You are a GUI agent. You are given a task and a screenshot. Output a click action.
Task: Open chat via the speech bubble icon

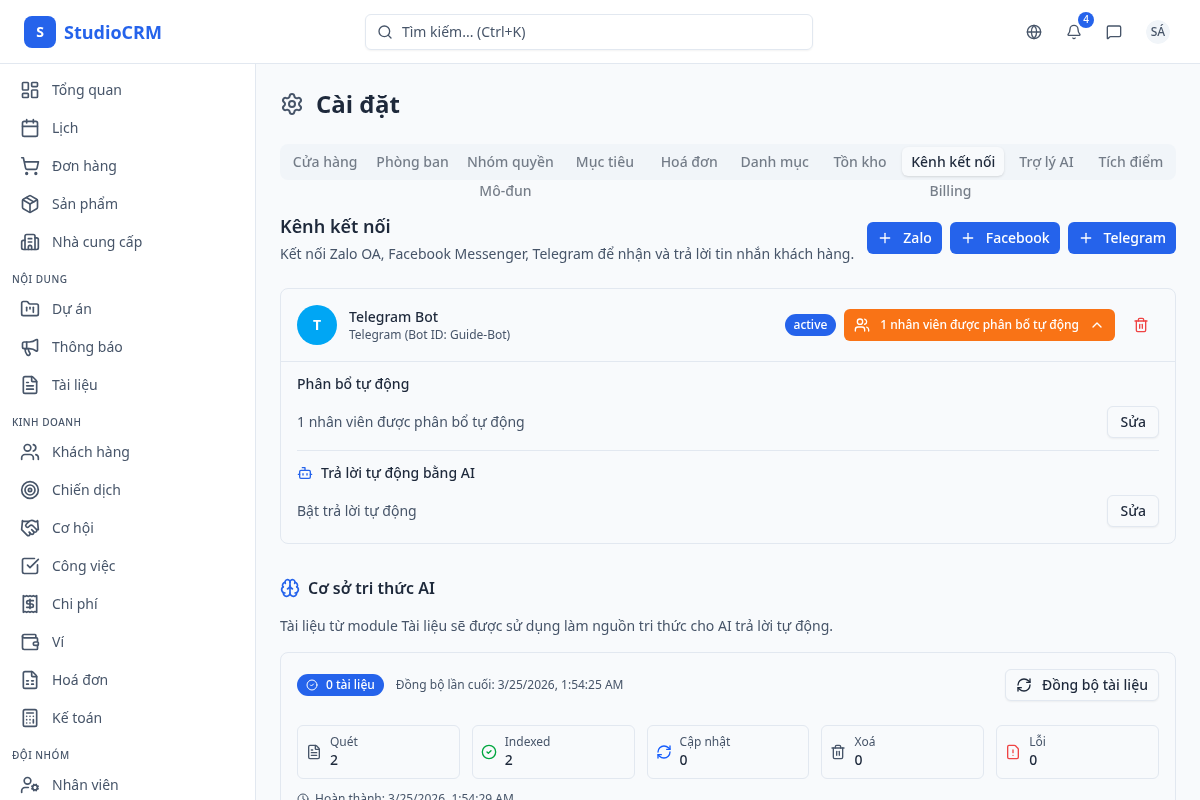pyautogui.click(x=1113, y=32)
